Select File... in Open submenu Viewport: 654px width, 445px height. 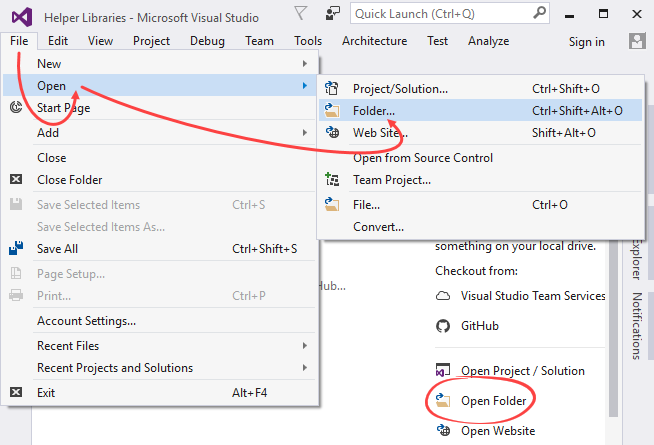(x=480, y=205)
